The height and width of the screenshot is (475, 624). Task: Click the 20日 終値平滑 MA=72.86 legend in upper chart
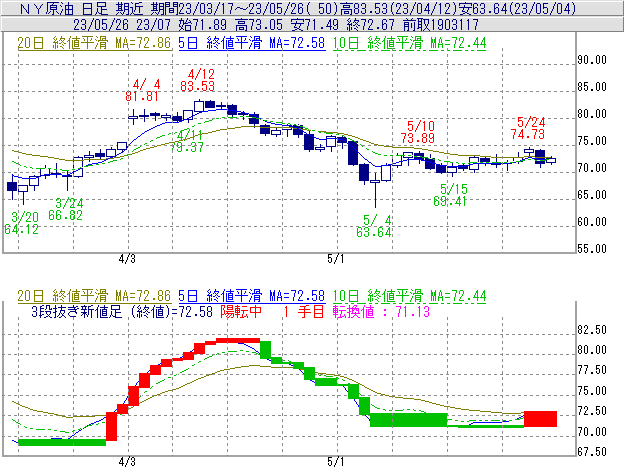pos(94,43)
